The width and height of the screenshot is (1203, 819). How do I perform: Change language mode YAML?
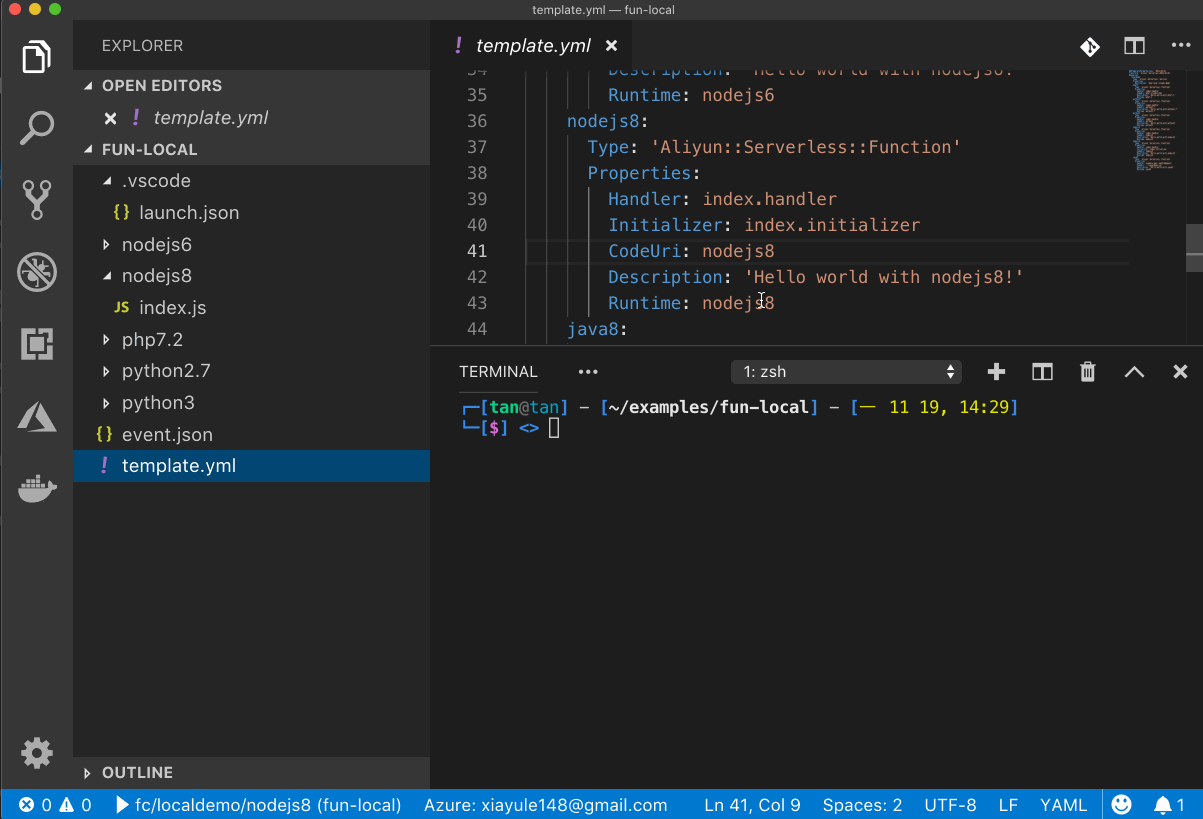(1063, 805)
